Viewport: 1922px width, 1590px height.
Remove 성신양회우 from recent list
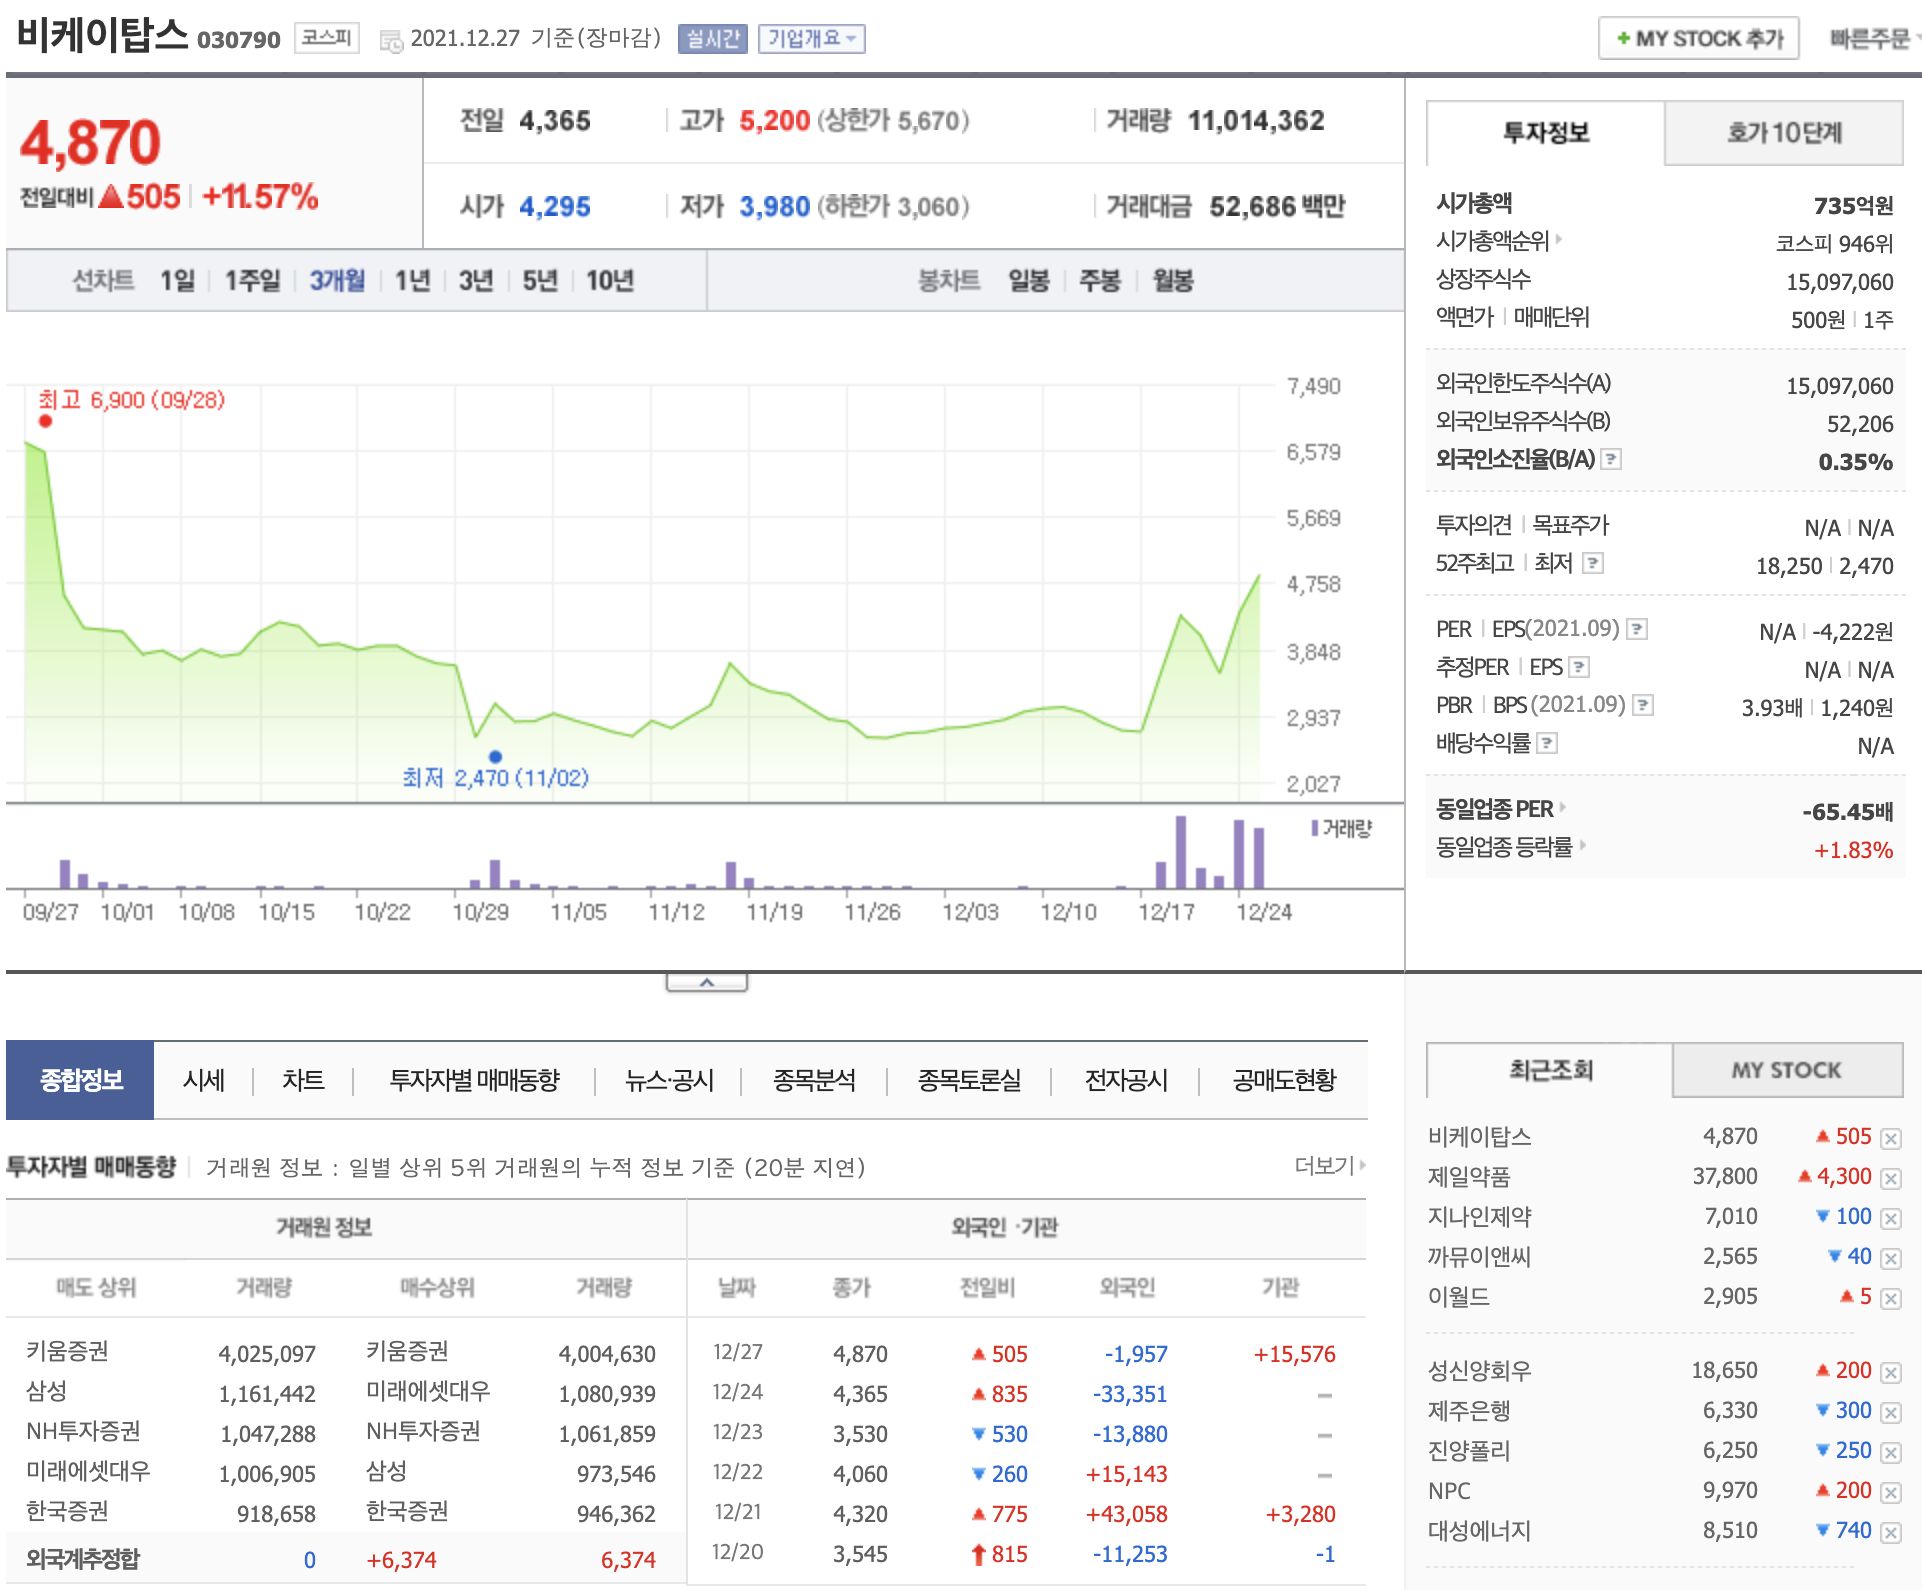pyautogui.click(x=1890, y=1372)
